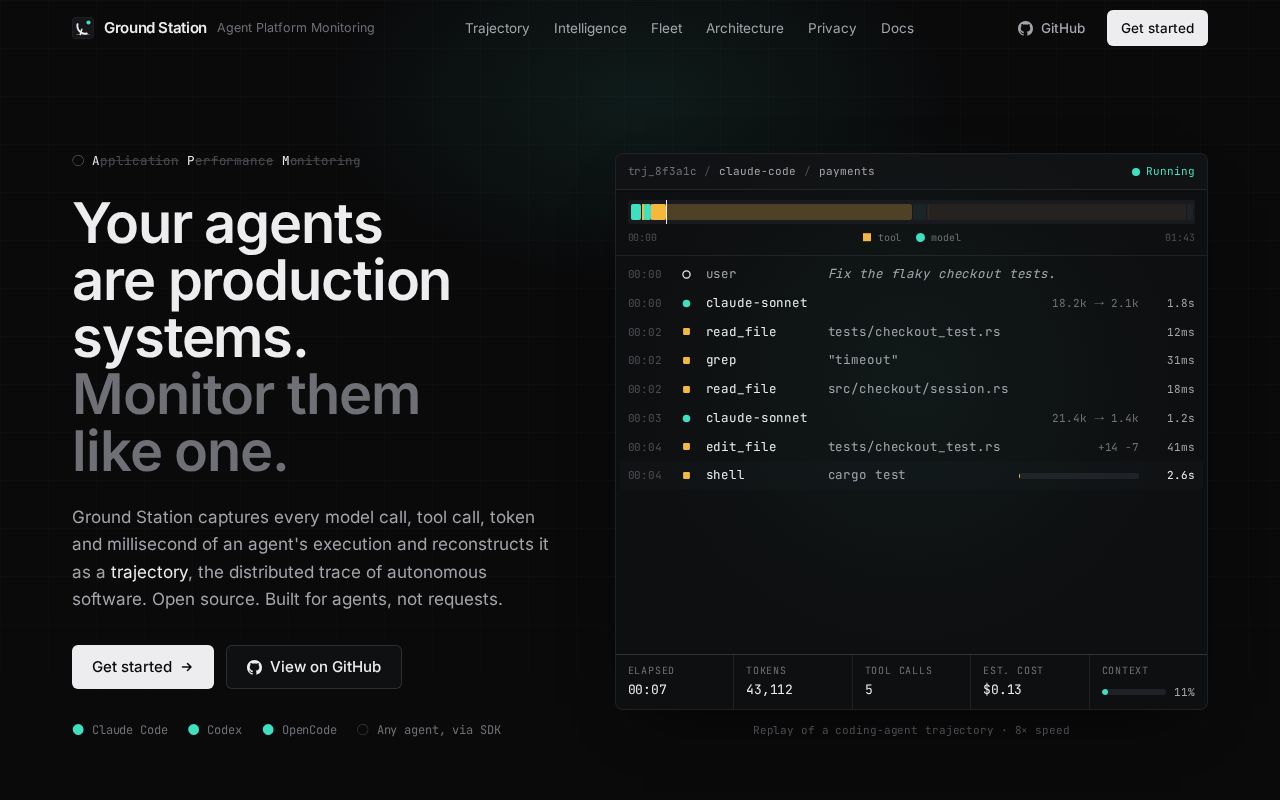Click the cargo test progress bar
This screenshot has height=800, width=1280.
pyautogui.click(x=1079, y=476)
